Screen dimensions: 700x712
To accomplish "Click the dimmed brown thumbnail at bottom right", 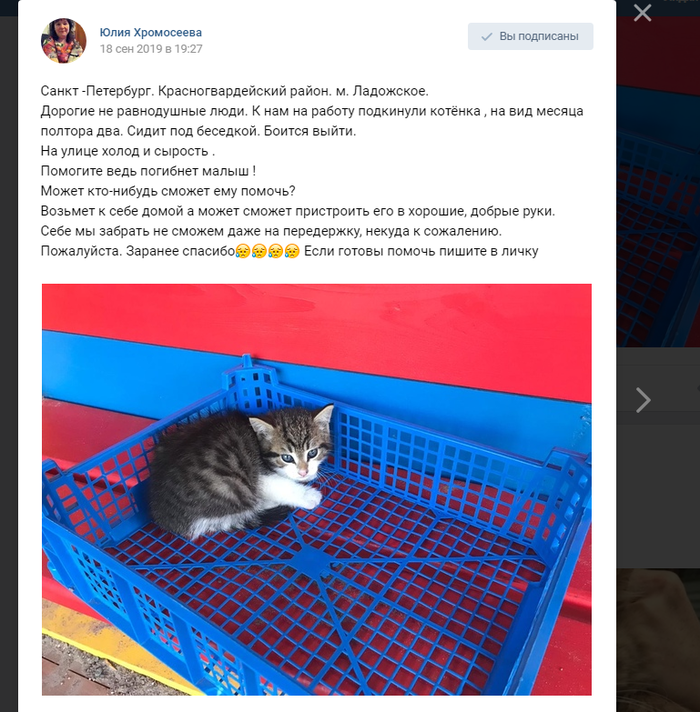I will click(658, 640).
